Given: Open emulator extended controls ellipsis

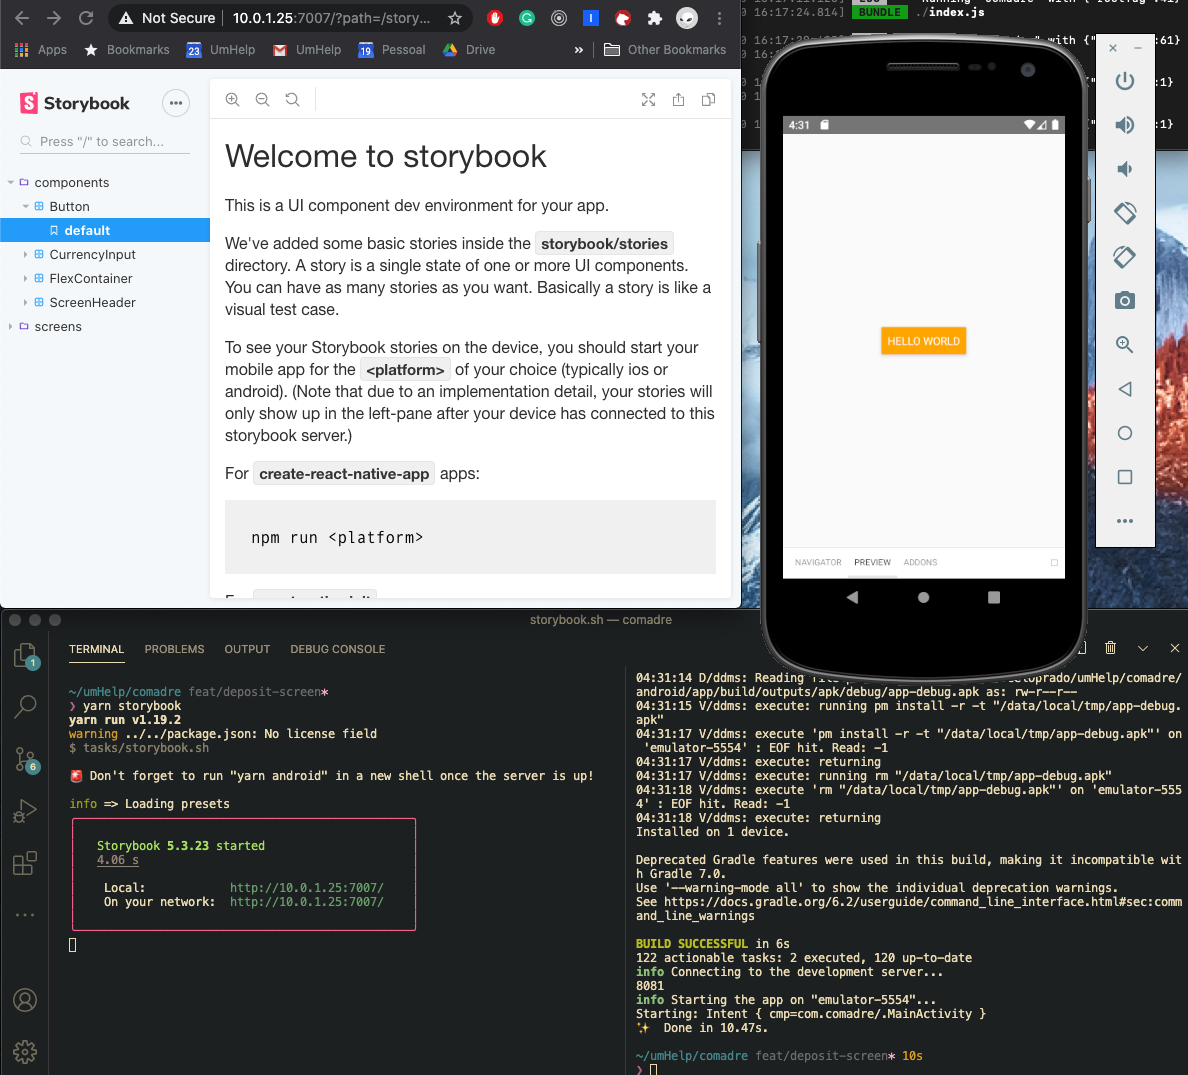Looking at the screenshot, I should pos(1125,521).
